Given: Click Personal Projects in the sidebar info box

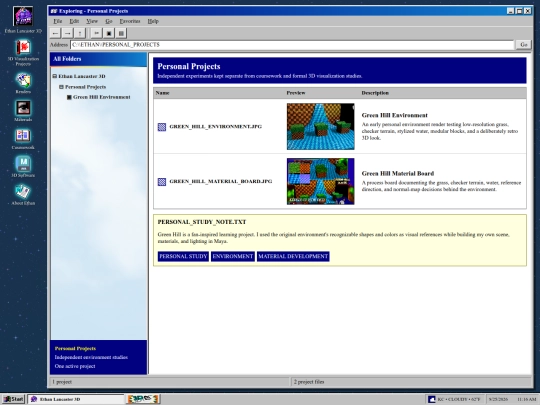Looking at the screenshot, I should point(75,349).
